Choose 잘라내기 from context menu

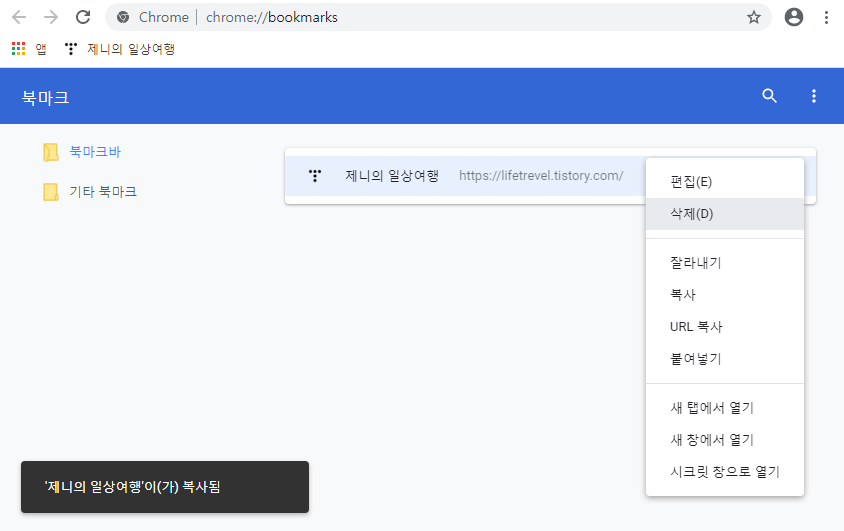click(725, 263)
